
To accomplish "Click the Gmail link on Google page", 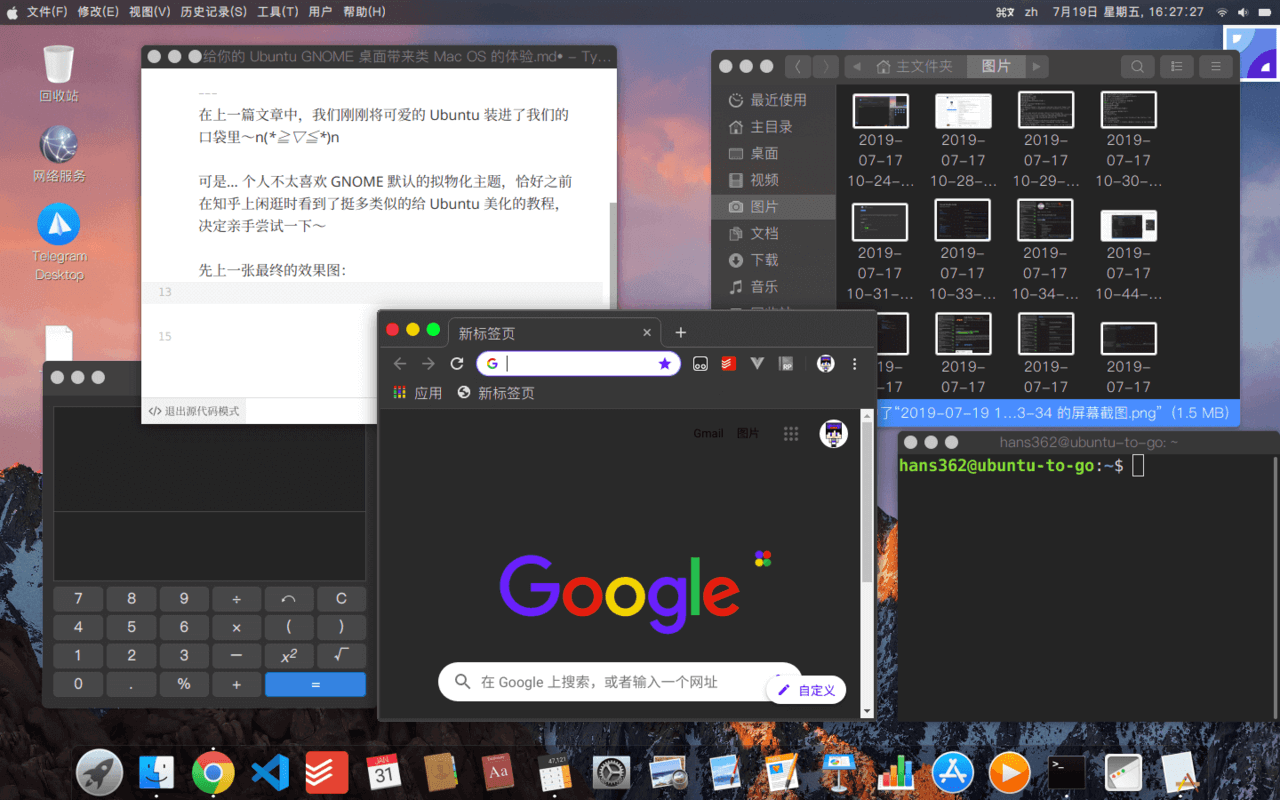I will pos(708,433).
